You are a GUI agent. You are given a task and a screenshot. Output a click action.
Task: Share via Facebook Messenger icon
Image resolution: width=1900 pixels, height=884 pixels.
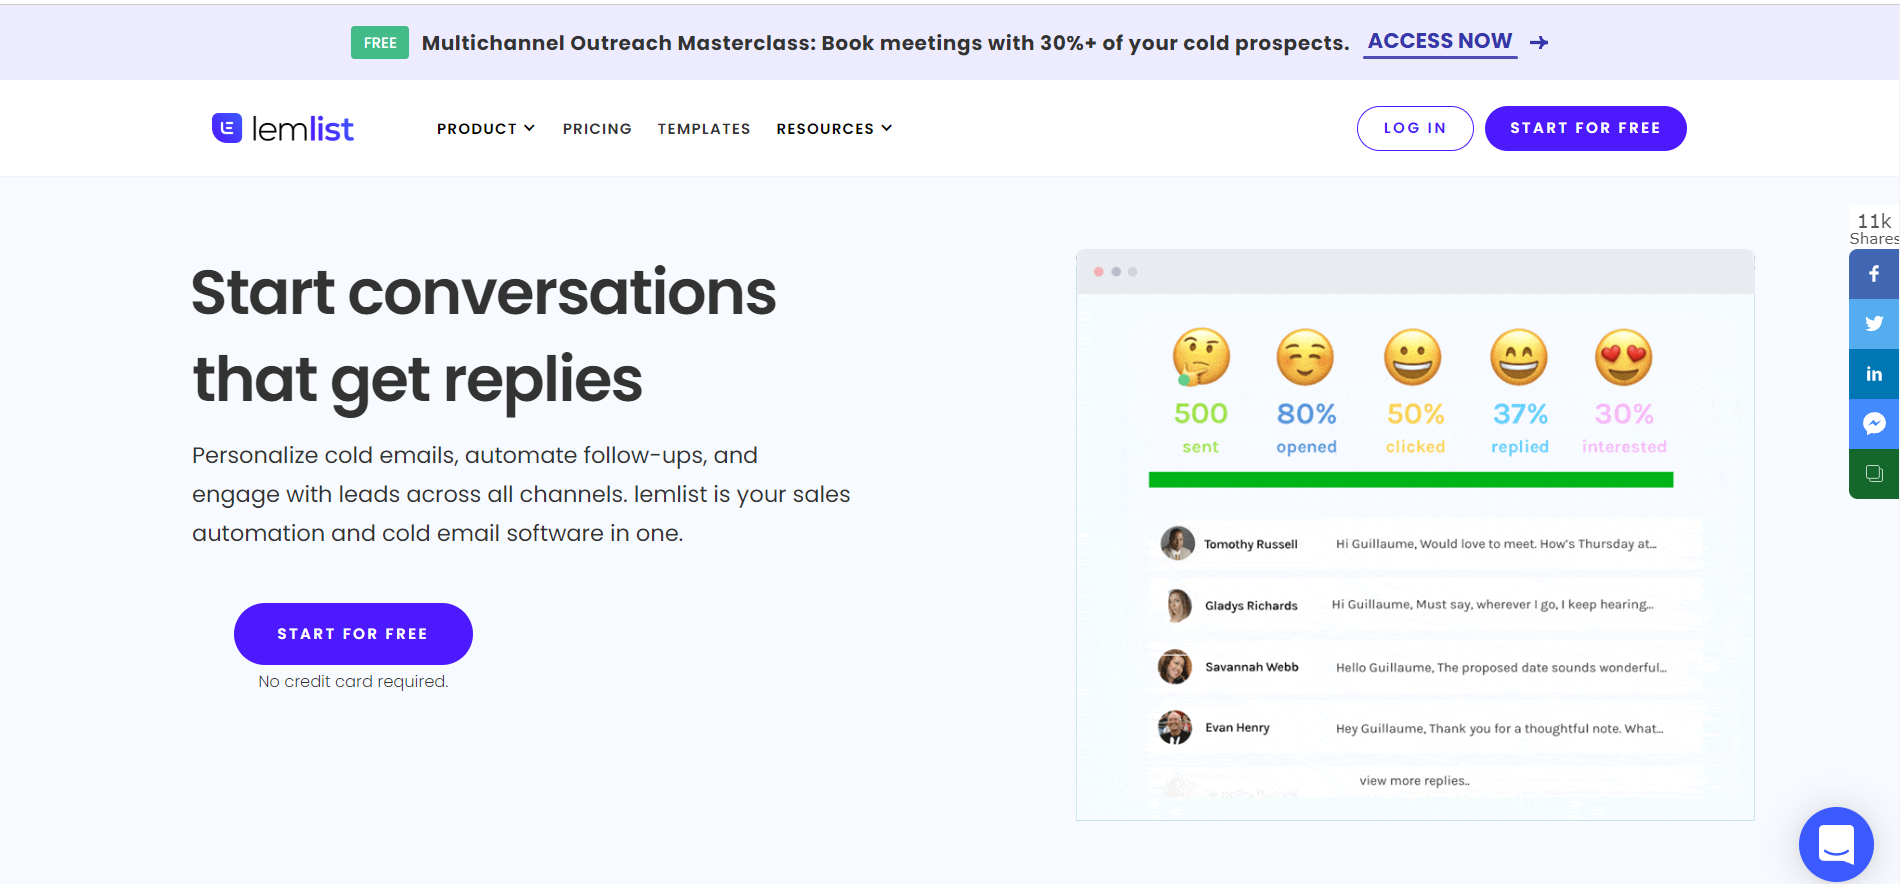pyautogui.click(x=1874, y=424)
